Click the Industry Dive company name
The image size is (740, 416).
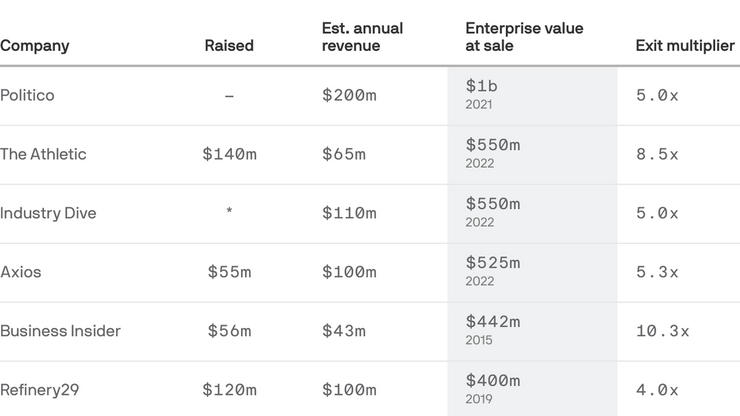[48, 213]
